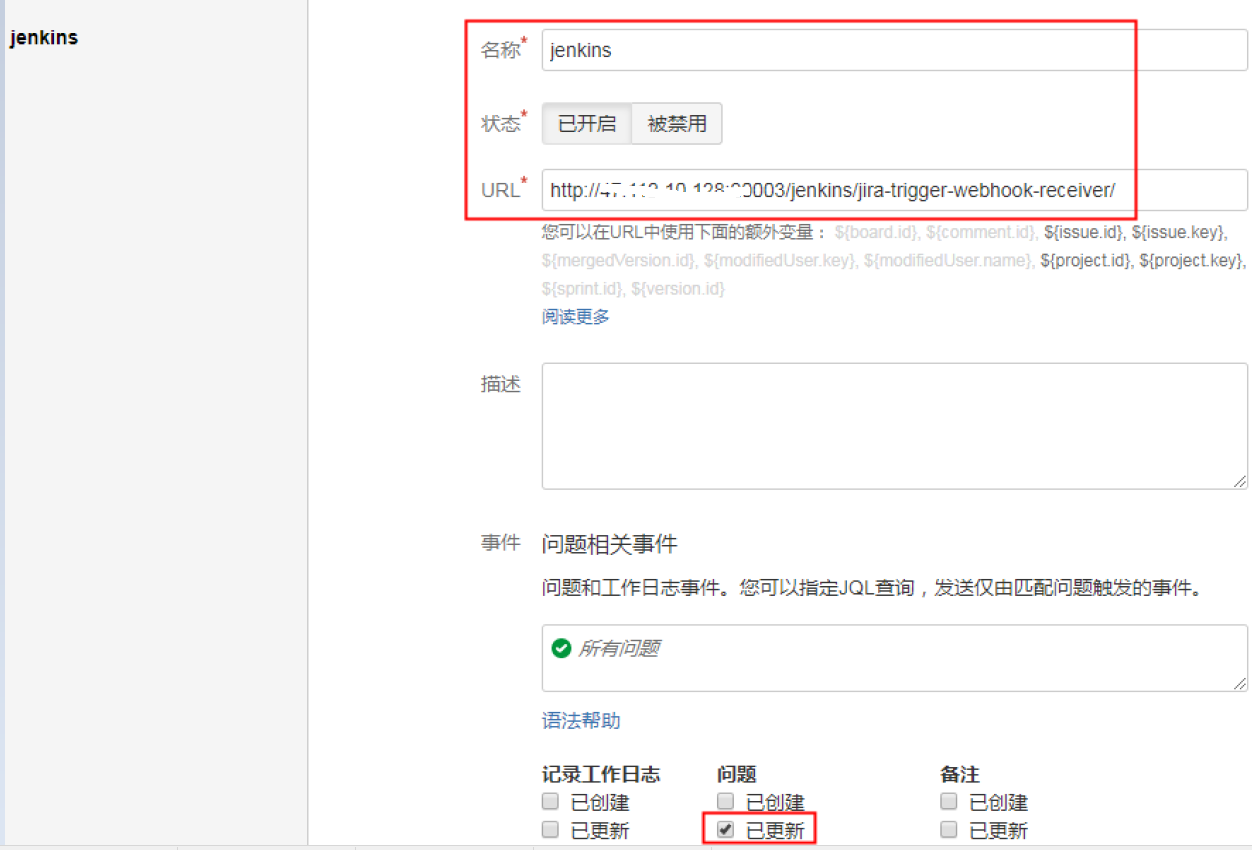Screen dimensions: 1252x850
Task: Check 已更新 under 记录工作日志
Action: coord(550,829)
